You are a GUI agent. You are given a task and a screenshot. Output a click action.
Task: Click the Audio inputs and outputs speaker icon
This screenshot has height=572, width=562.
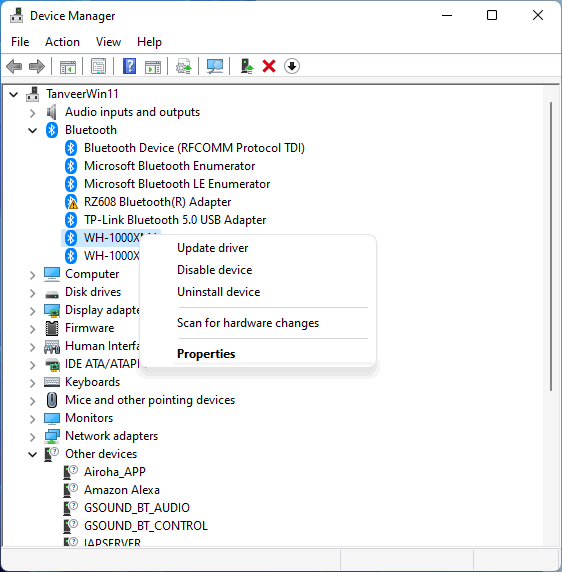point(52,112)
